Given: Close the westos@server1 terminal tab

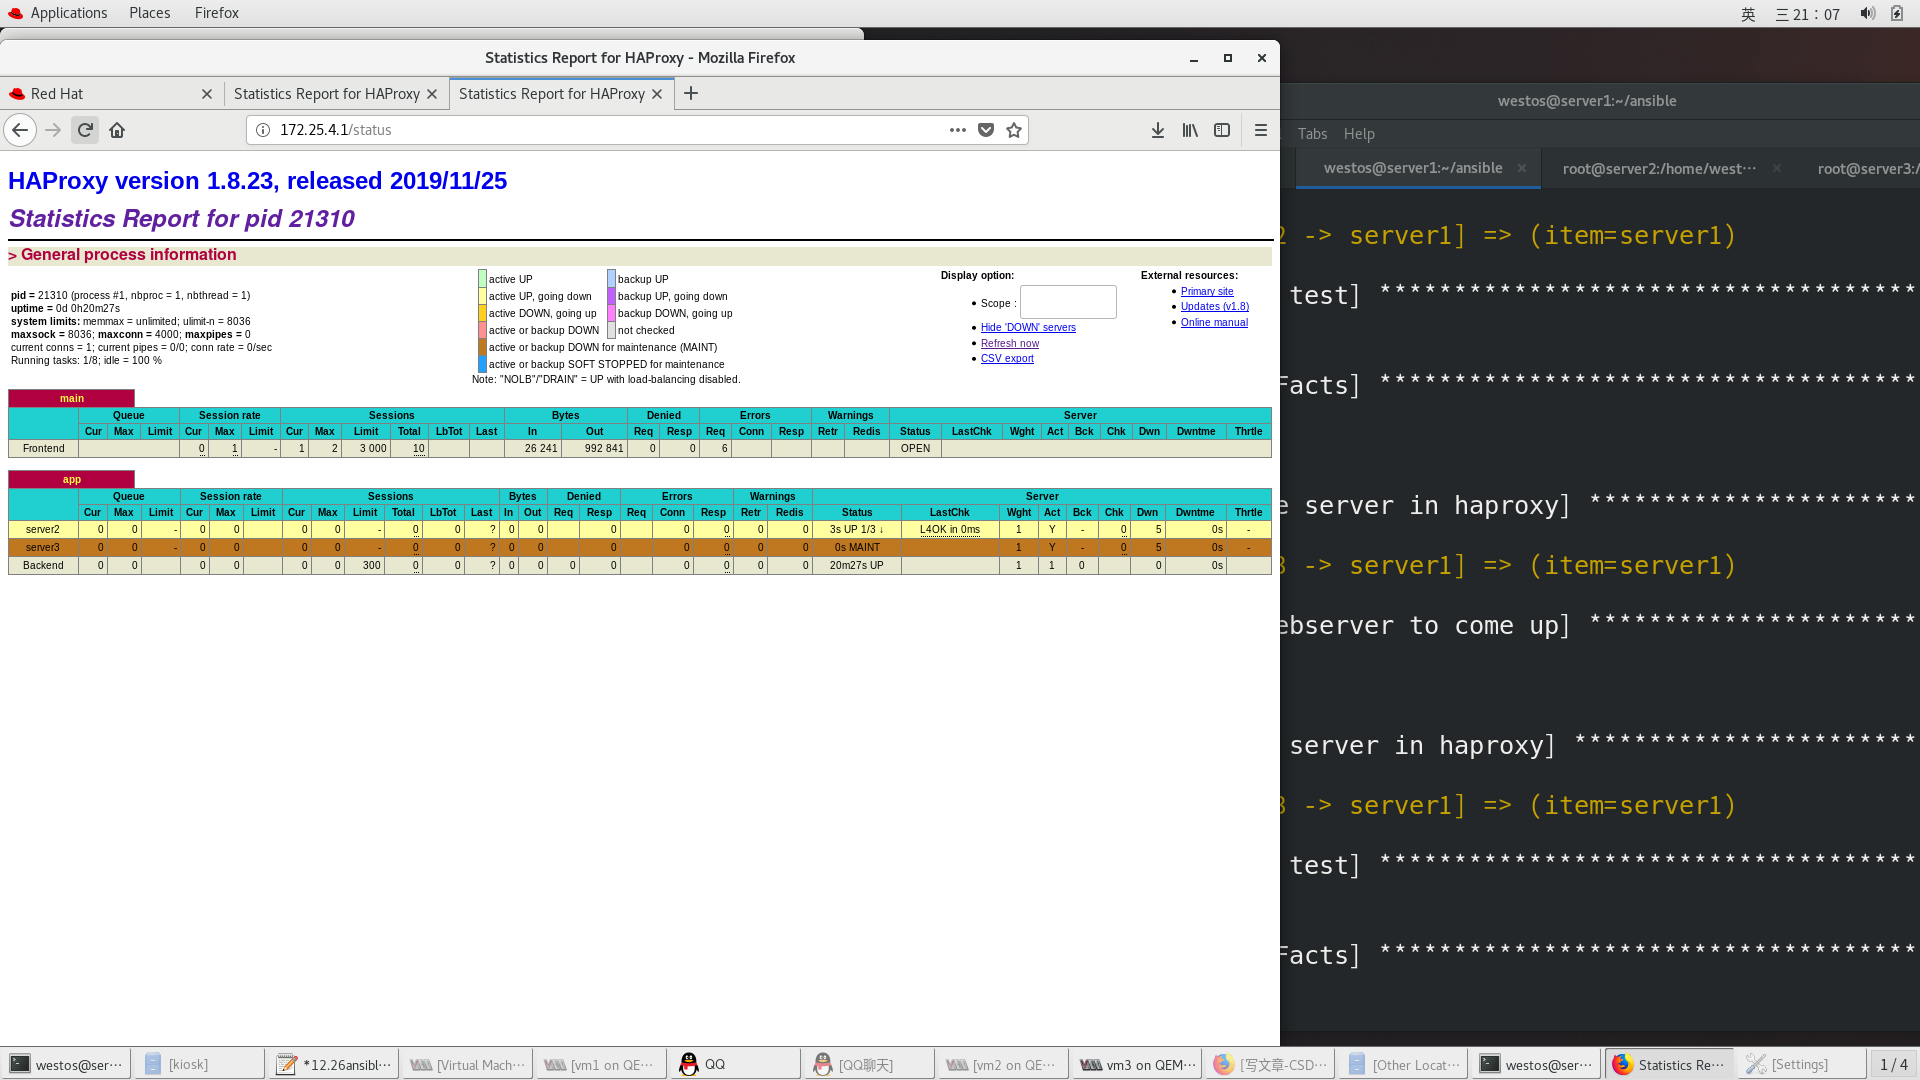Looking at the screenshot, I should coord(1521,168).
